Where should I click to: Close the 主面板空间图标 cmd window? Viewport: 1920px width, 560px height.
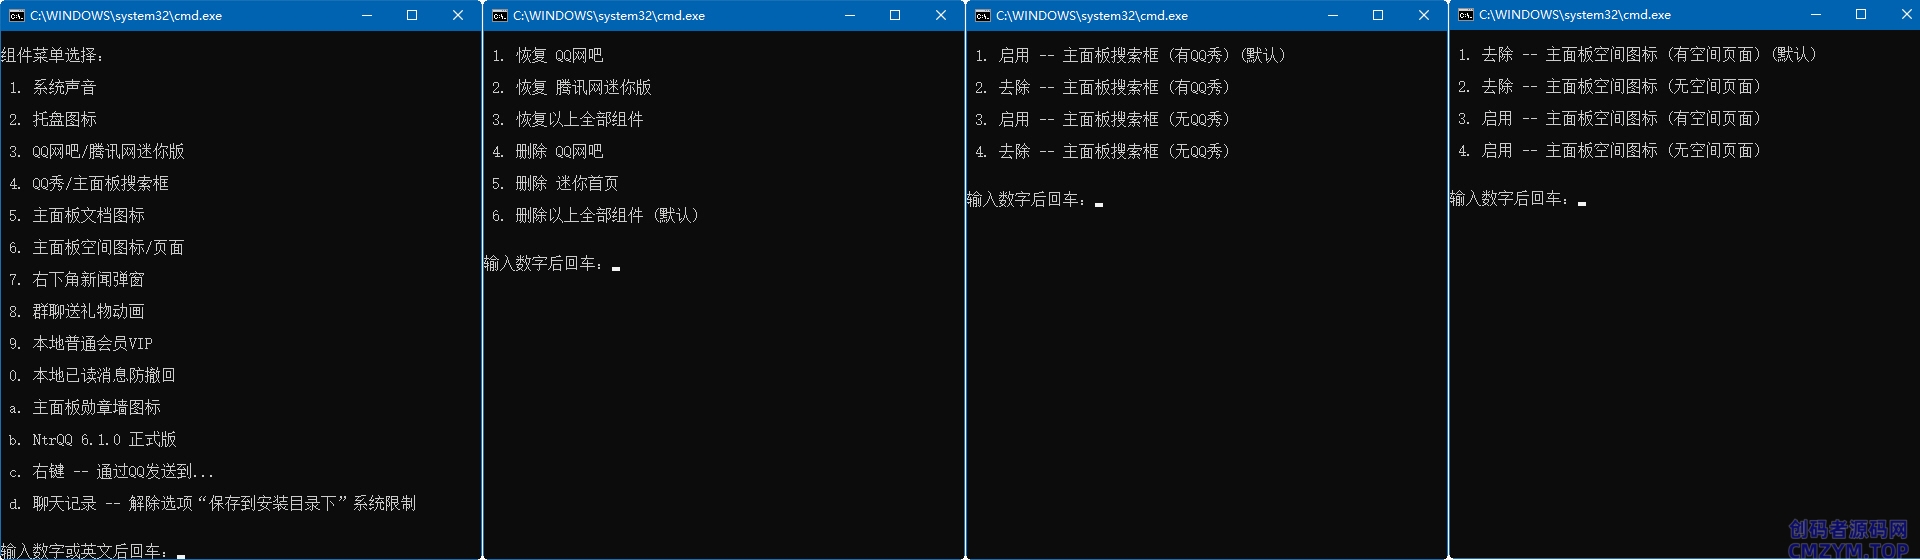click(x=1906, y=15)
